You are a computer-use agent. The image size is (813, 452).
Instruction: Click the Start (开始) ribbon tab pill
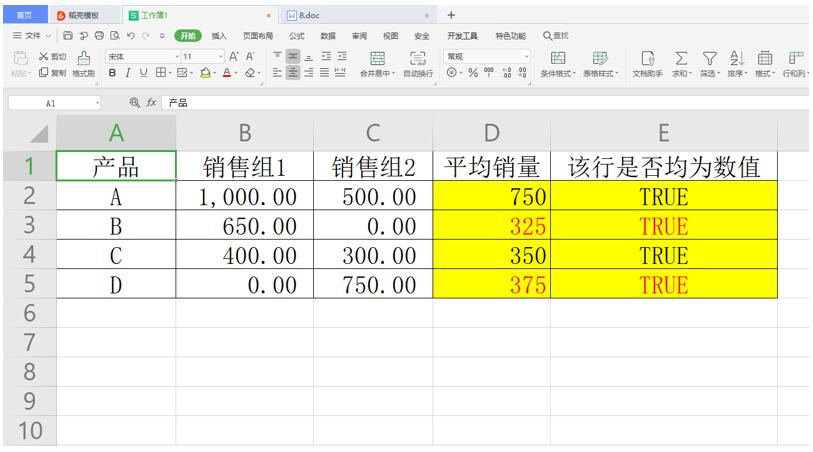point(188,36)
